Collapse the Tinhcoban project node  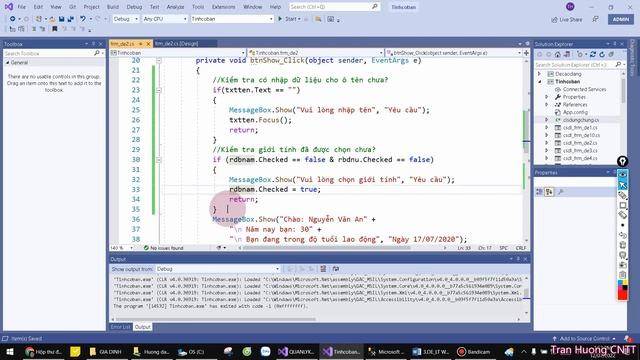click(540, 82)
